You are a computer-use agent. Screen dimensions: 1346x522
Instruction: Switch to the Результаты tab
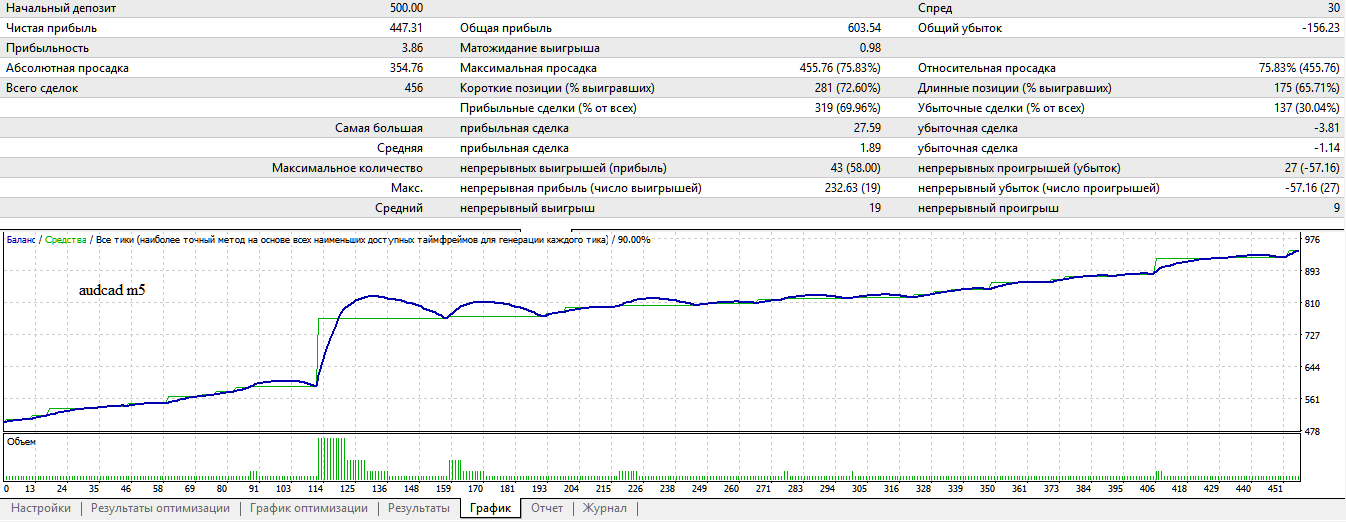point(418,509)
